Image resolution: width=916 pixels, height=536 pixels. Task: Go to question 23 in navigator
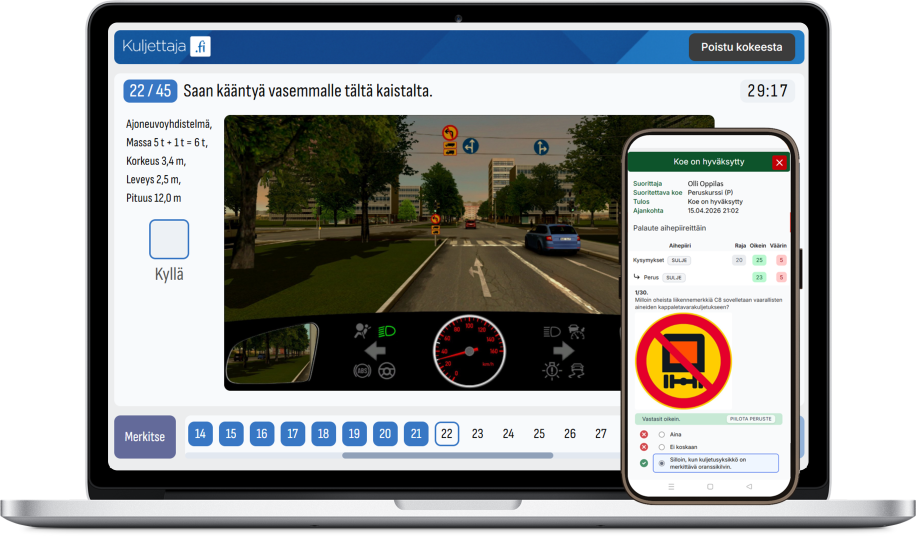477,434
